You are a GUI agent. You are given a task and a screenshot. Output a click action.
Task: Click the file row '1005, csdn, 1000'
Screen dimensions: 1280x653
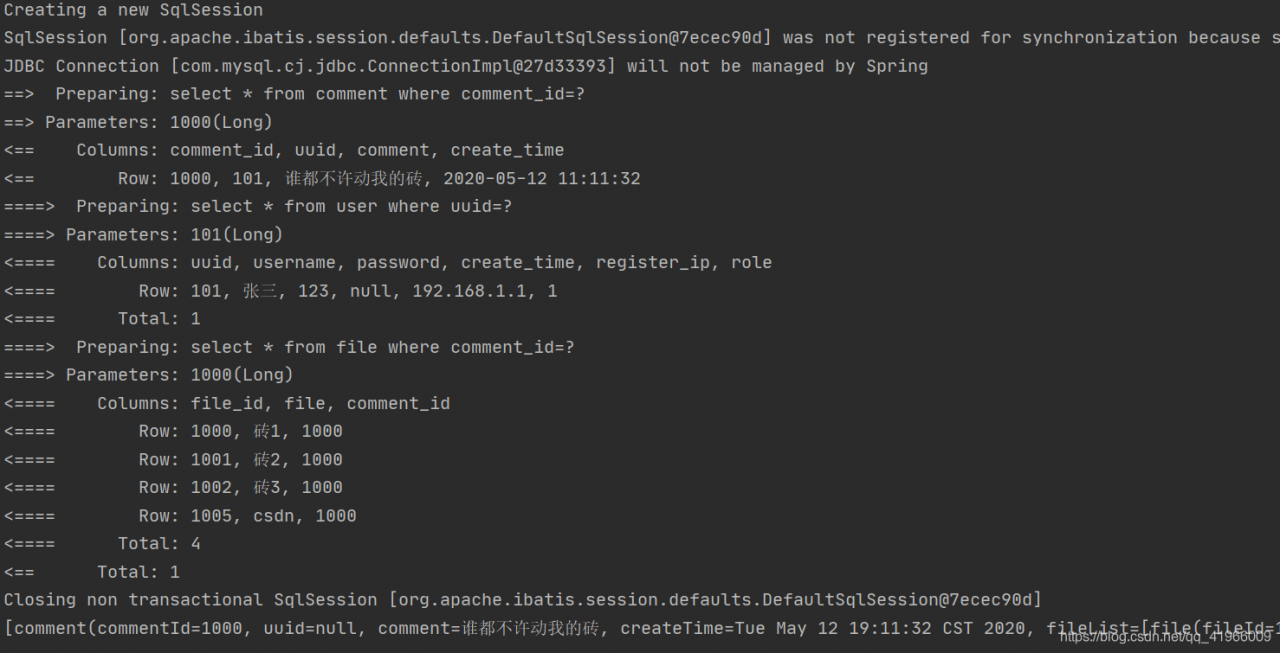(x=180, y=516)
